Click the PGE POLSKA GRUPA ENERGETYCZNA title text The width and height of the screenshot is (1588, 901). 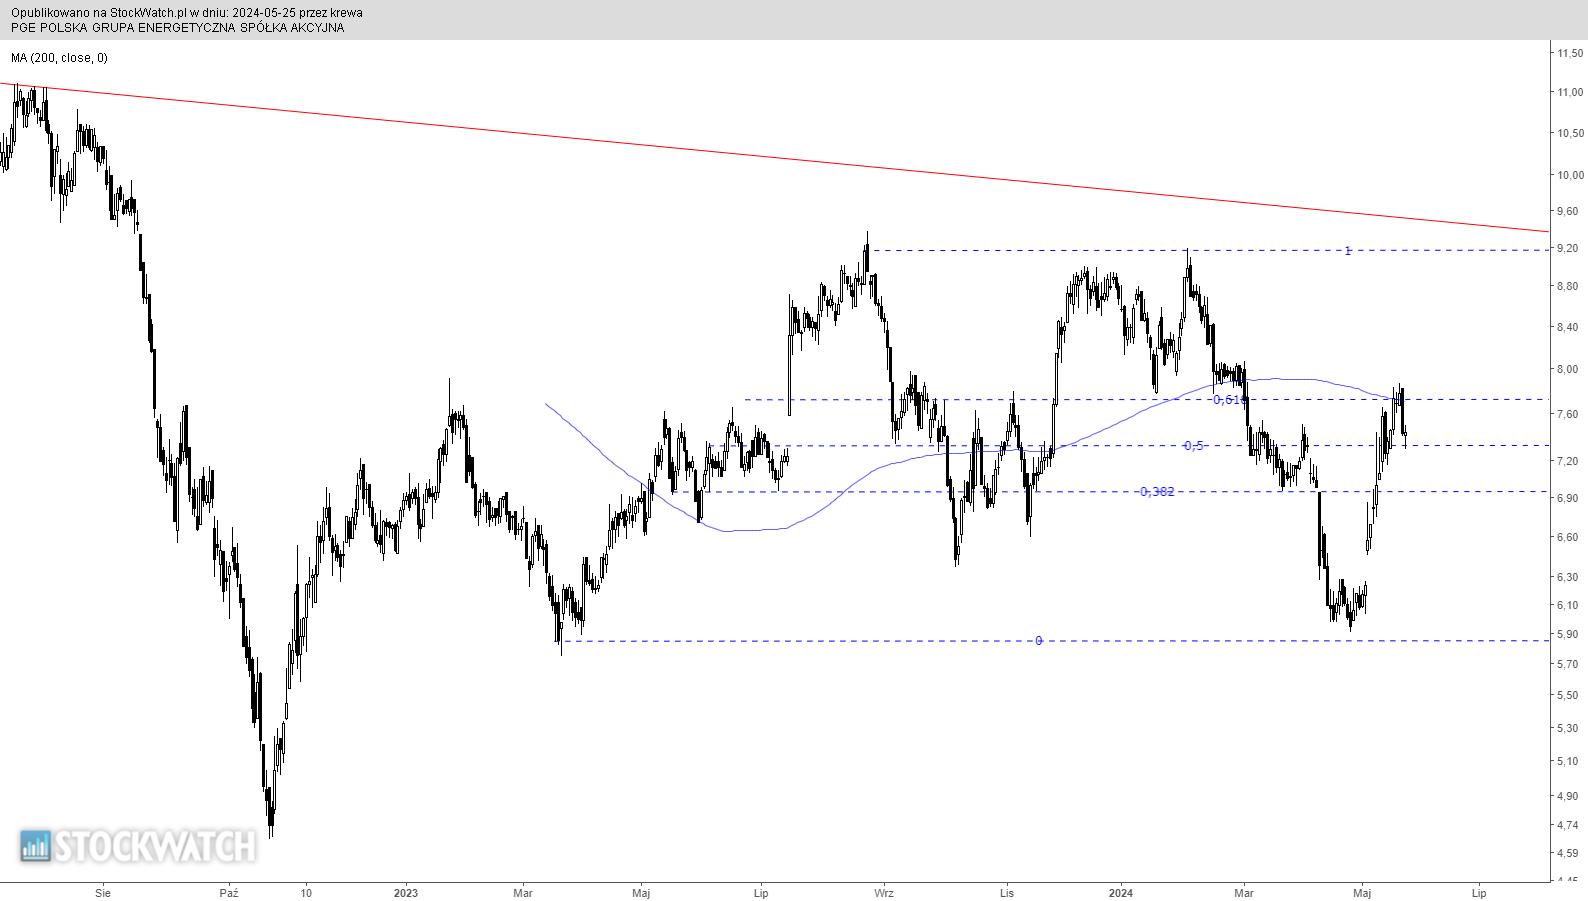pyautogui.click(x=178, y=28)
